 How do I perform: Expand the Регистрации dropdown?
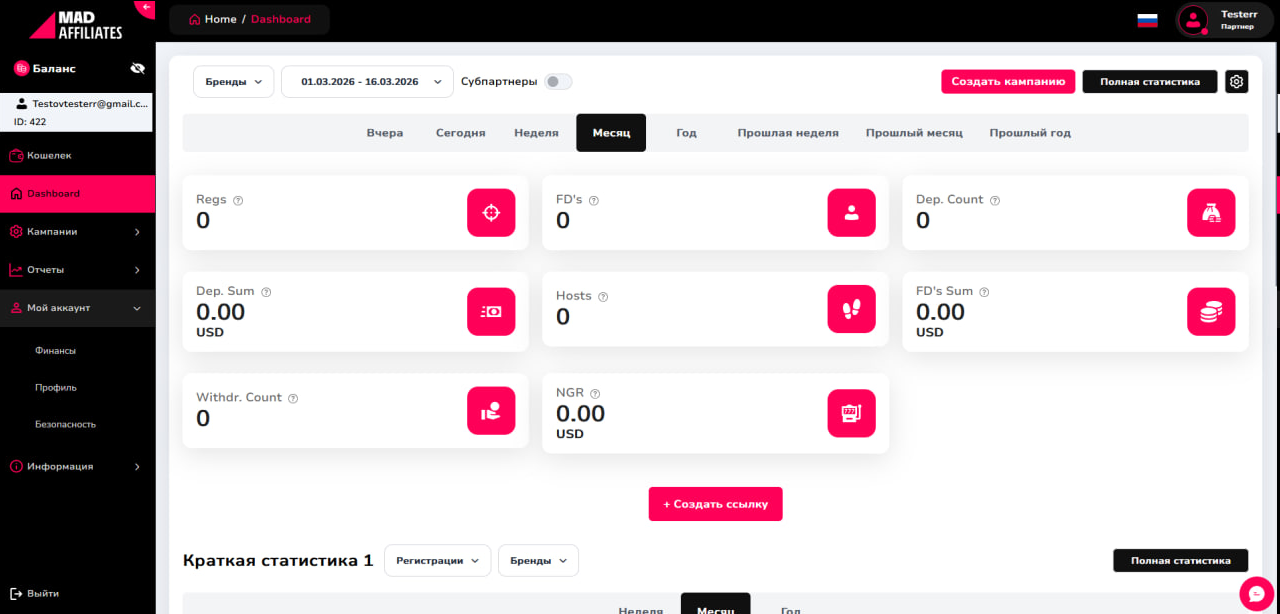point(437,561)
